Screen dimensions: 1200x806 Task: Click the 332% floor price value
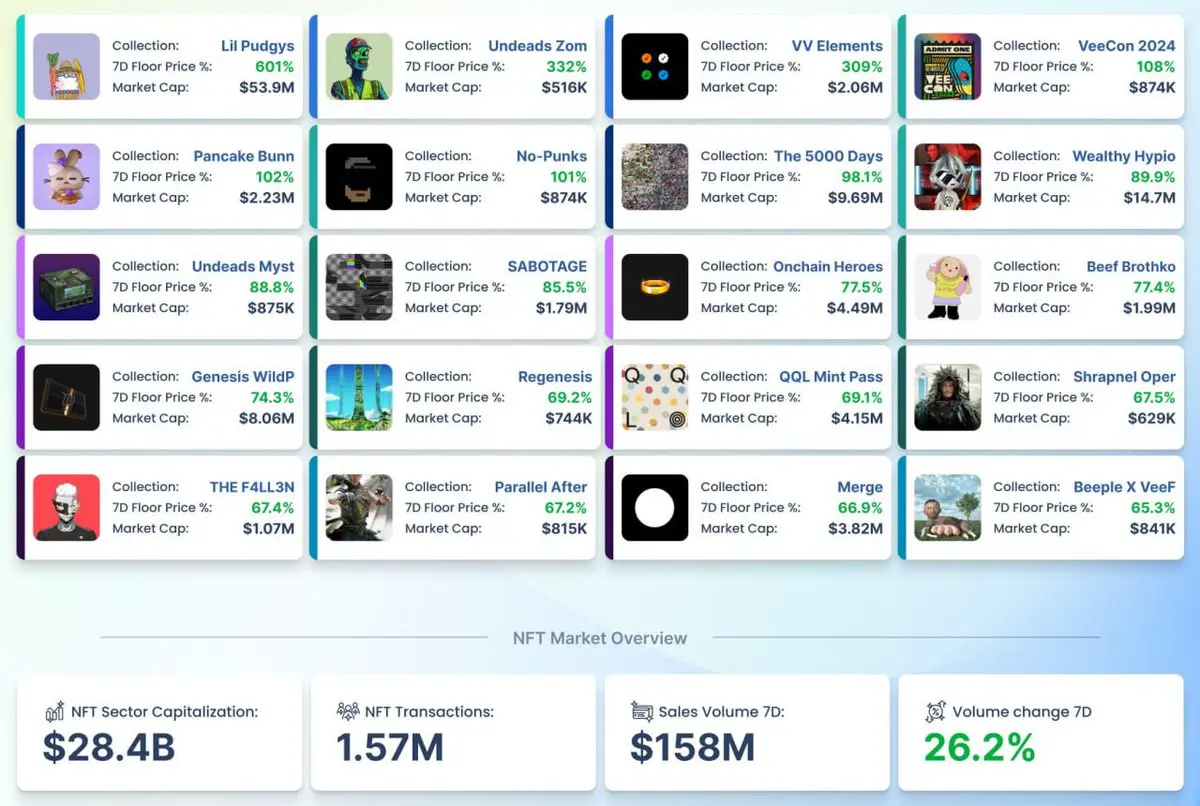pyautogui.click(x=566, y=67)
